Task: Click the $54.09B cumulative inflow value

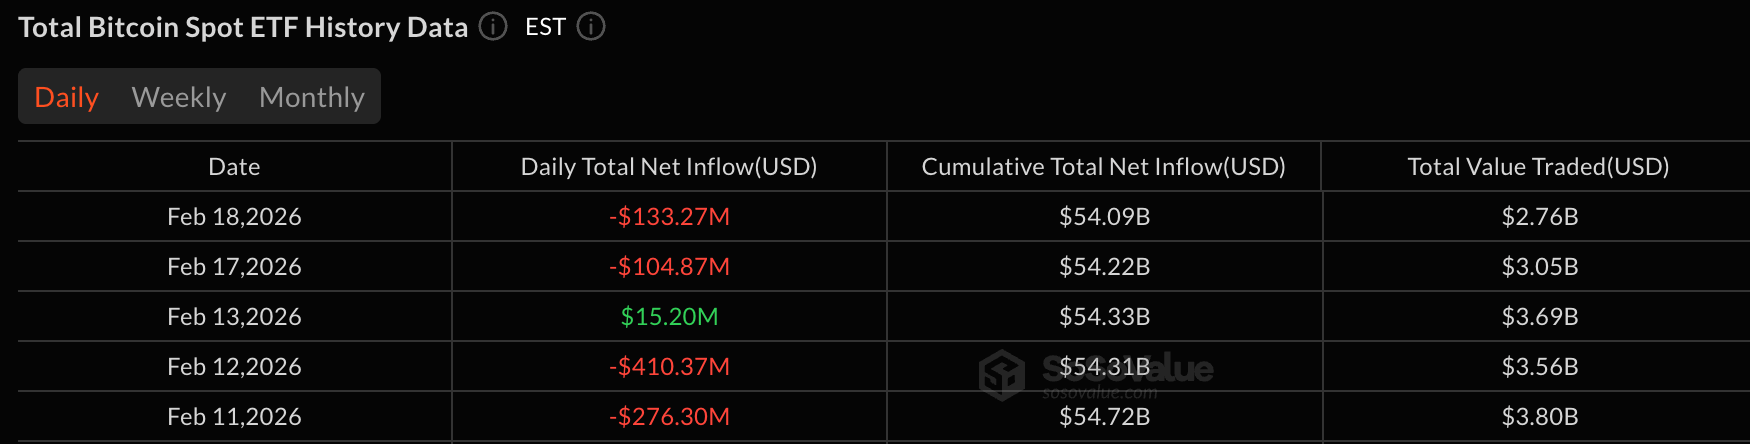Action: [x=1104, y=217]
